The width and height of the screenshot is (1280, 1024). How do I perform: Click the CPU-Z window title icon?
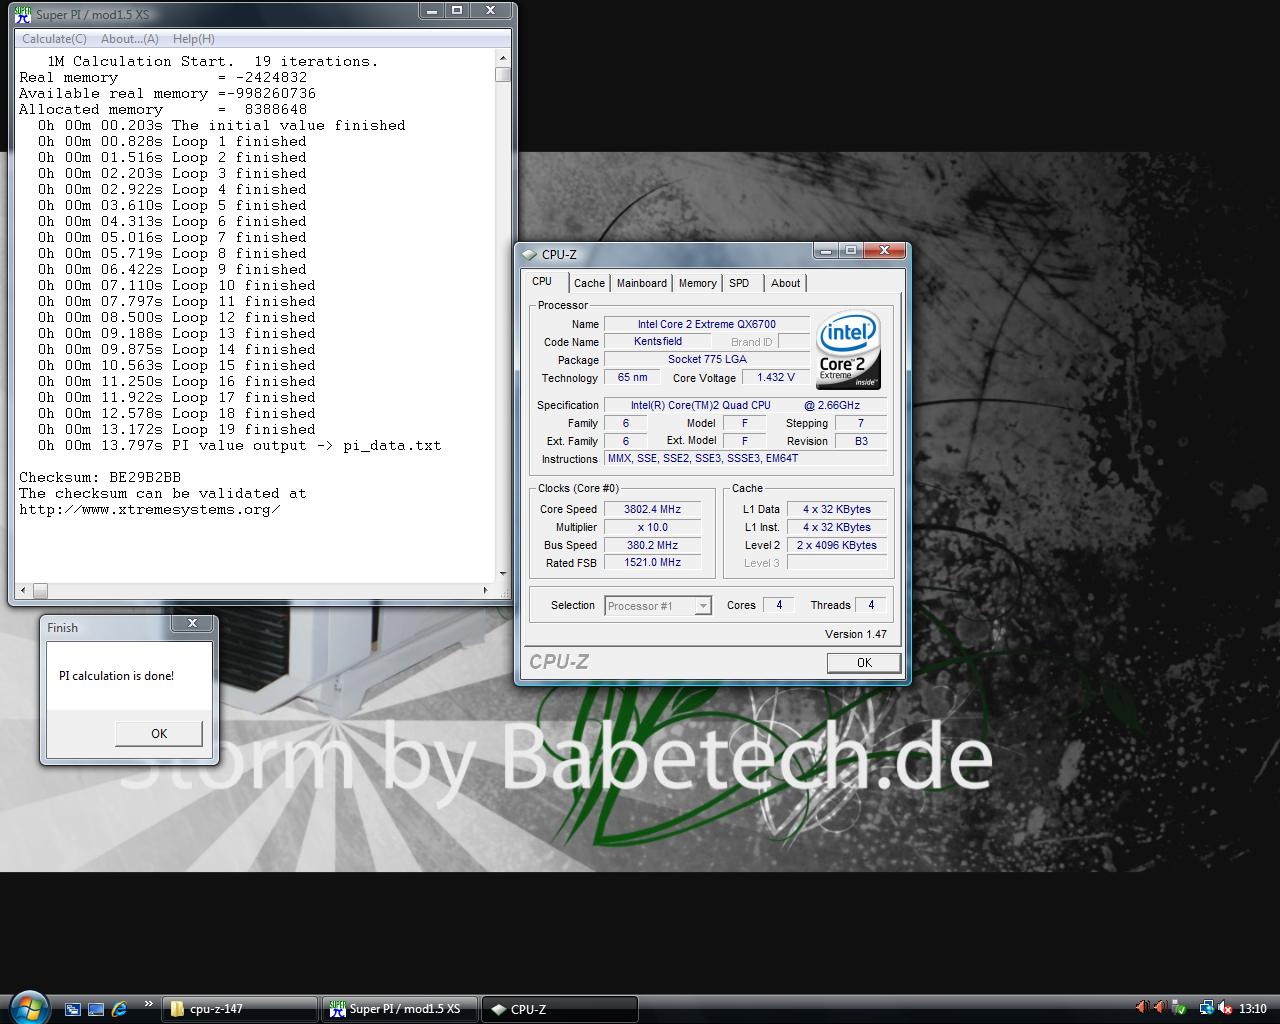tap(529, 254)
